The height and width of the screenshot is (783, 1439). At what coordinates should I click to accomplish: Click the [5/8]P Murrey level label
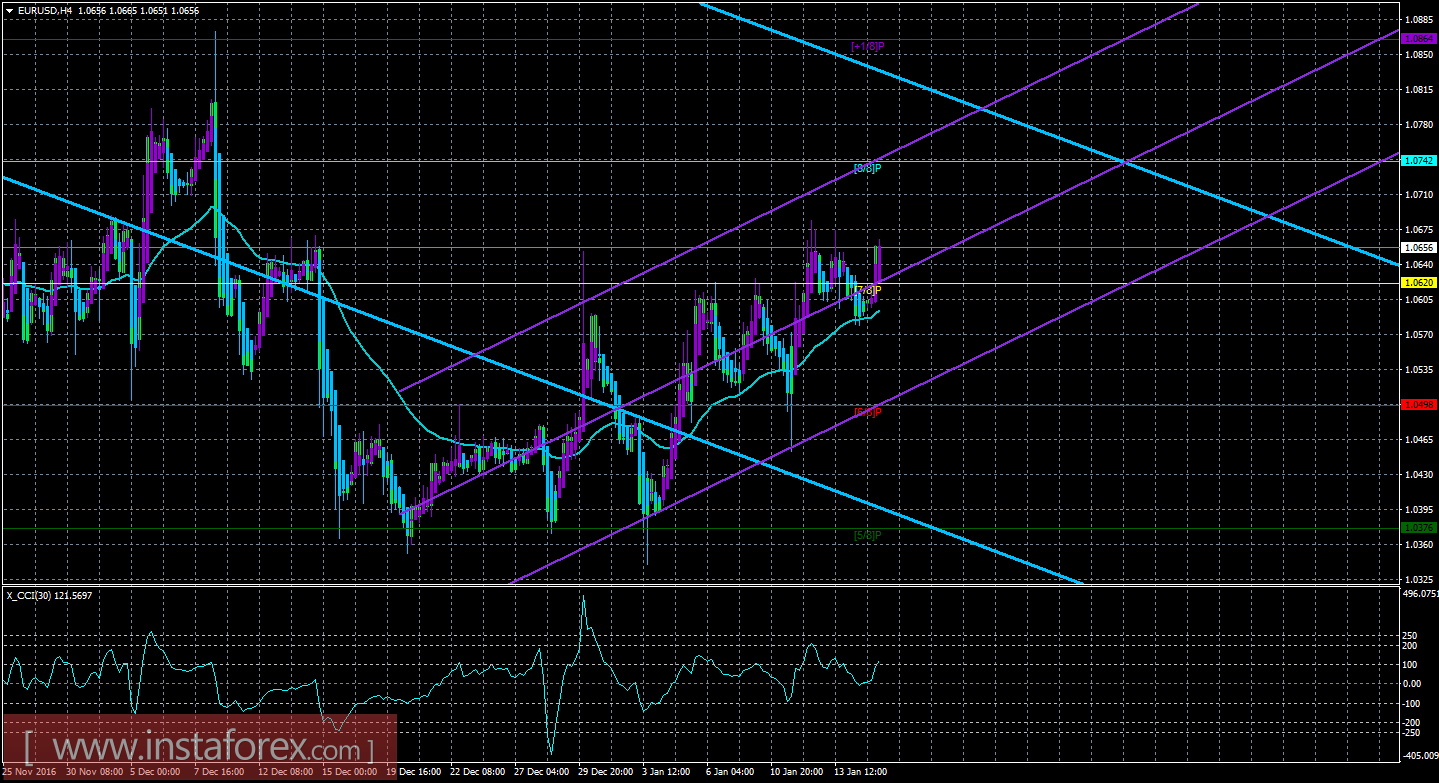[867, 534]
